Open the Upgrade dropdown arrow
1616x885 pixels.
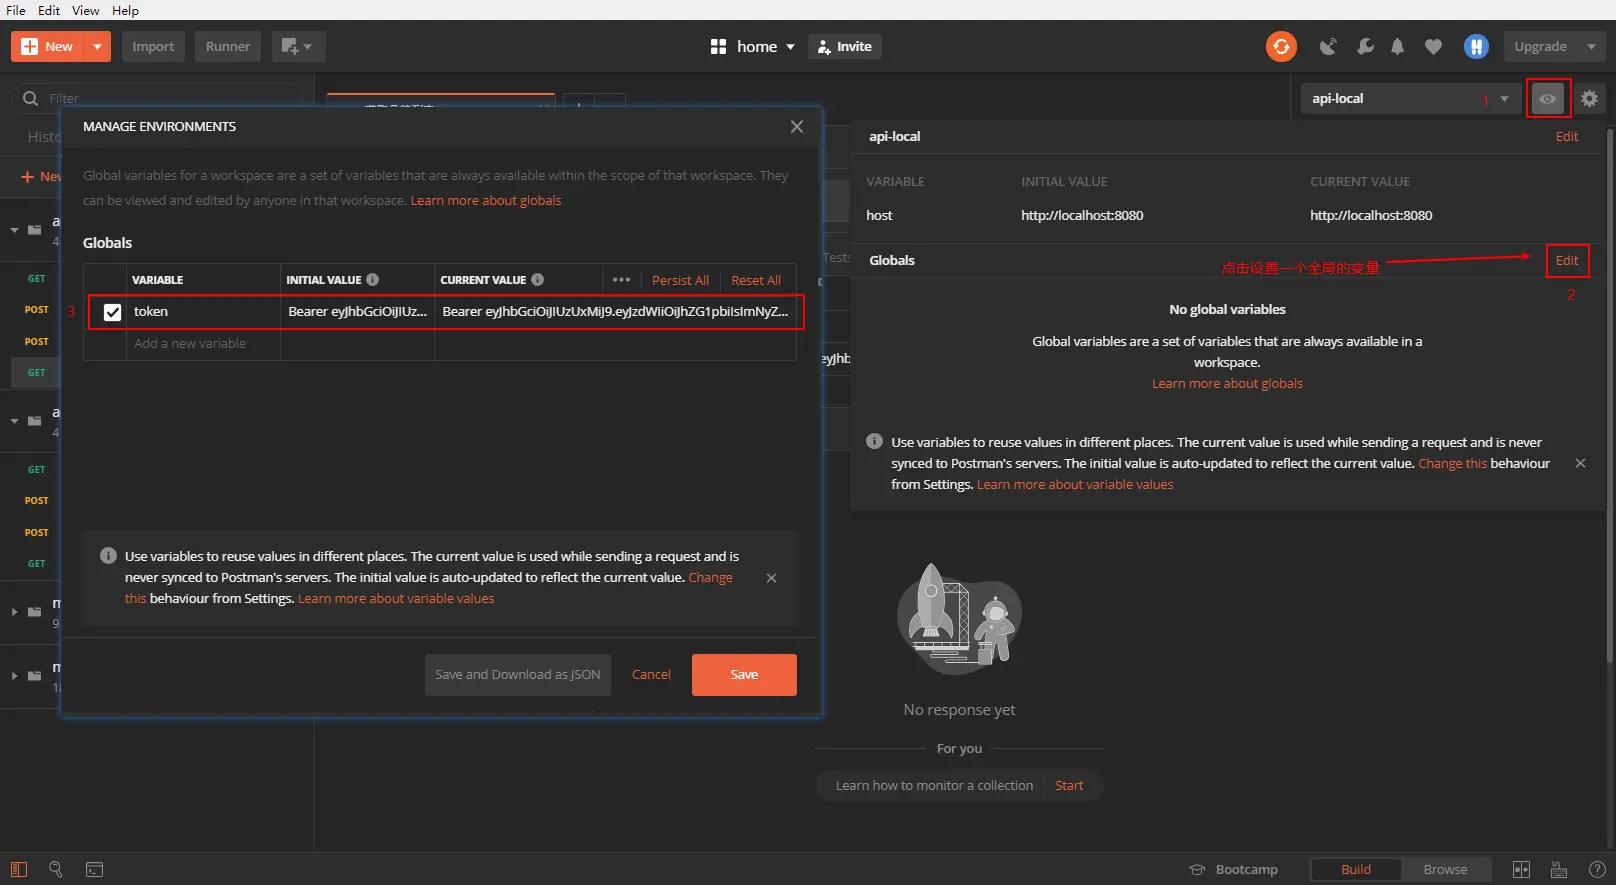[1590, 46]
